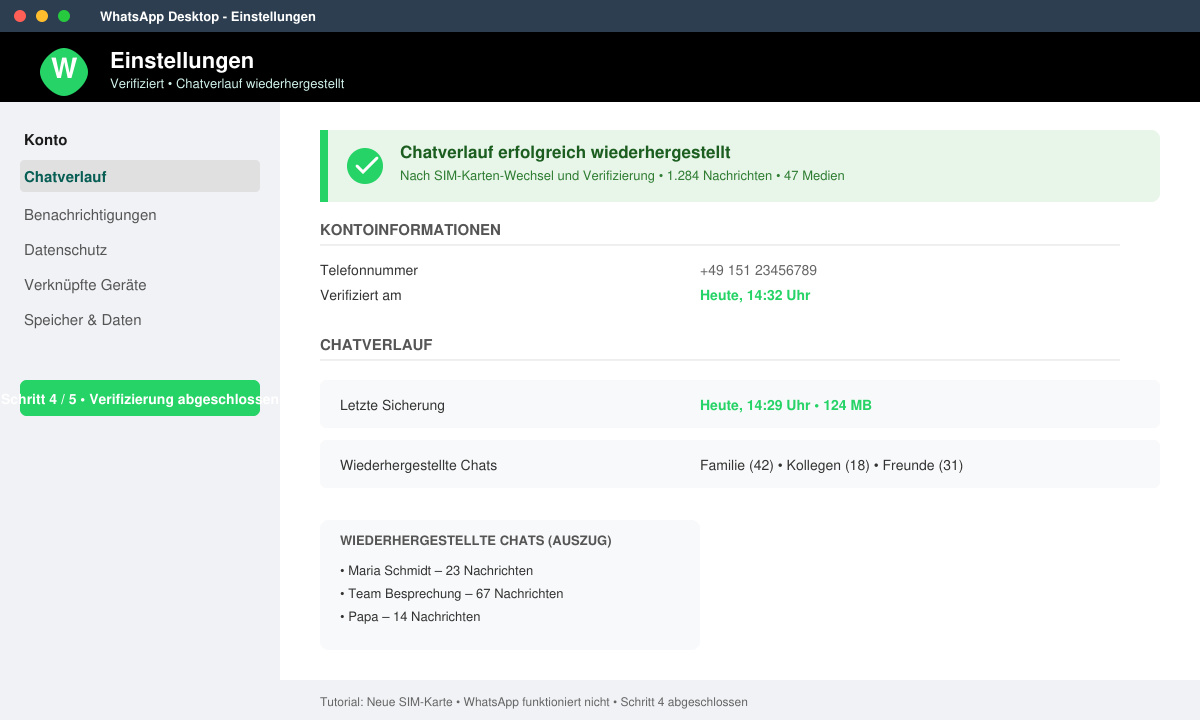Viewport: 1200px width, 720px height.
Task: Minimize window using the yellow button
Action: point(42,16)
